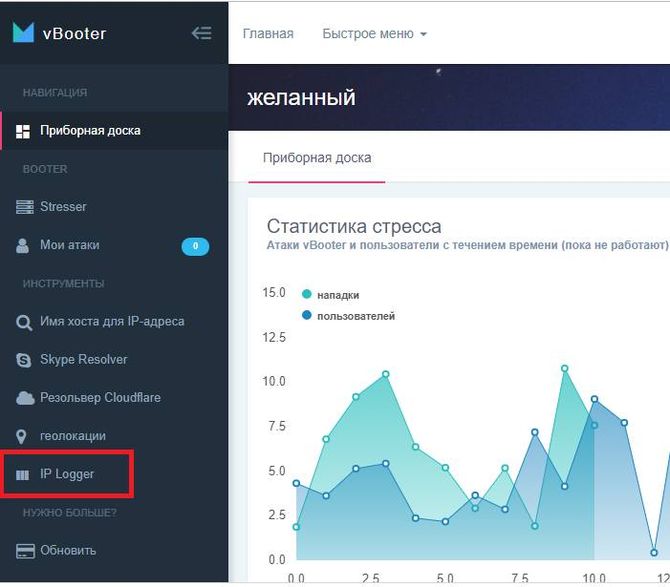Click the server icon beside Stresser
Screen dimensions: 670x587
click(24, 207)
